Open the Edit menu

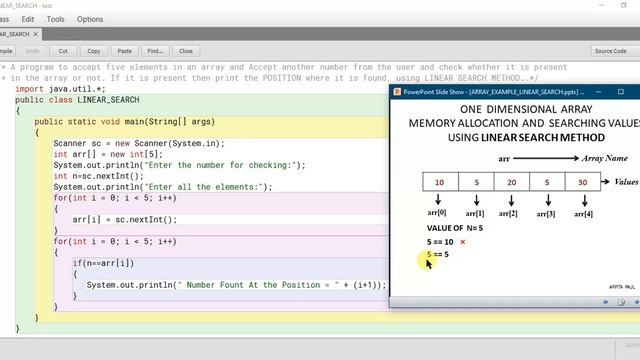[x=28, y=19]
